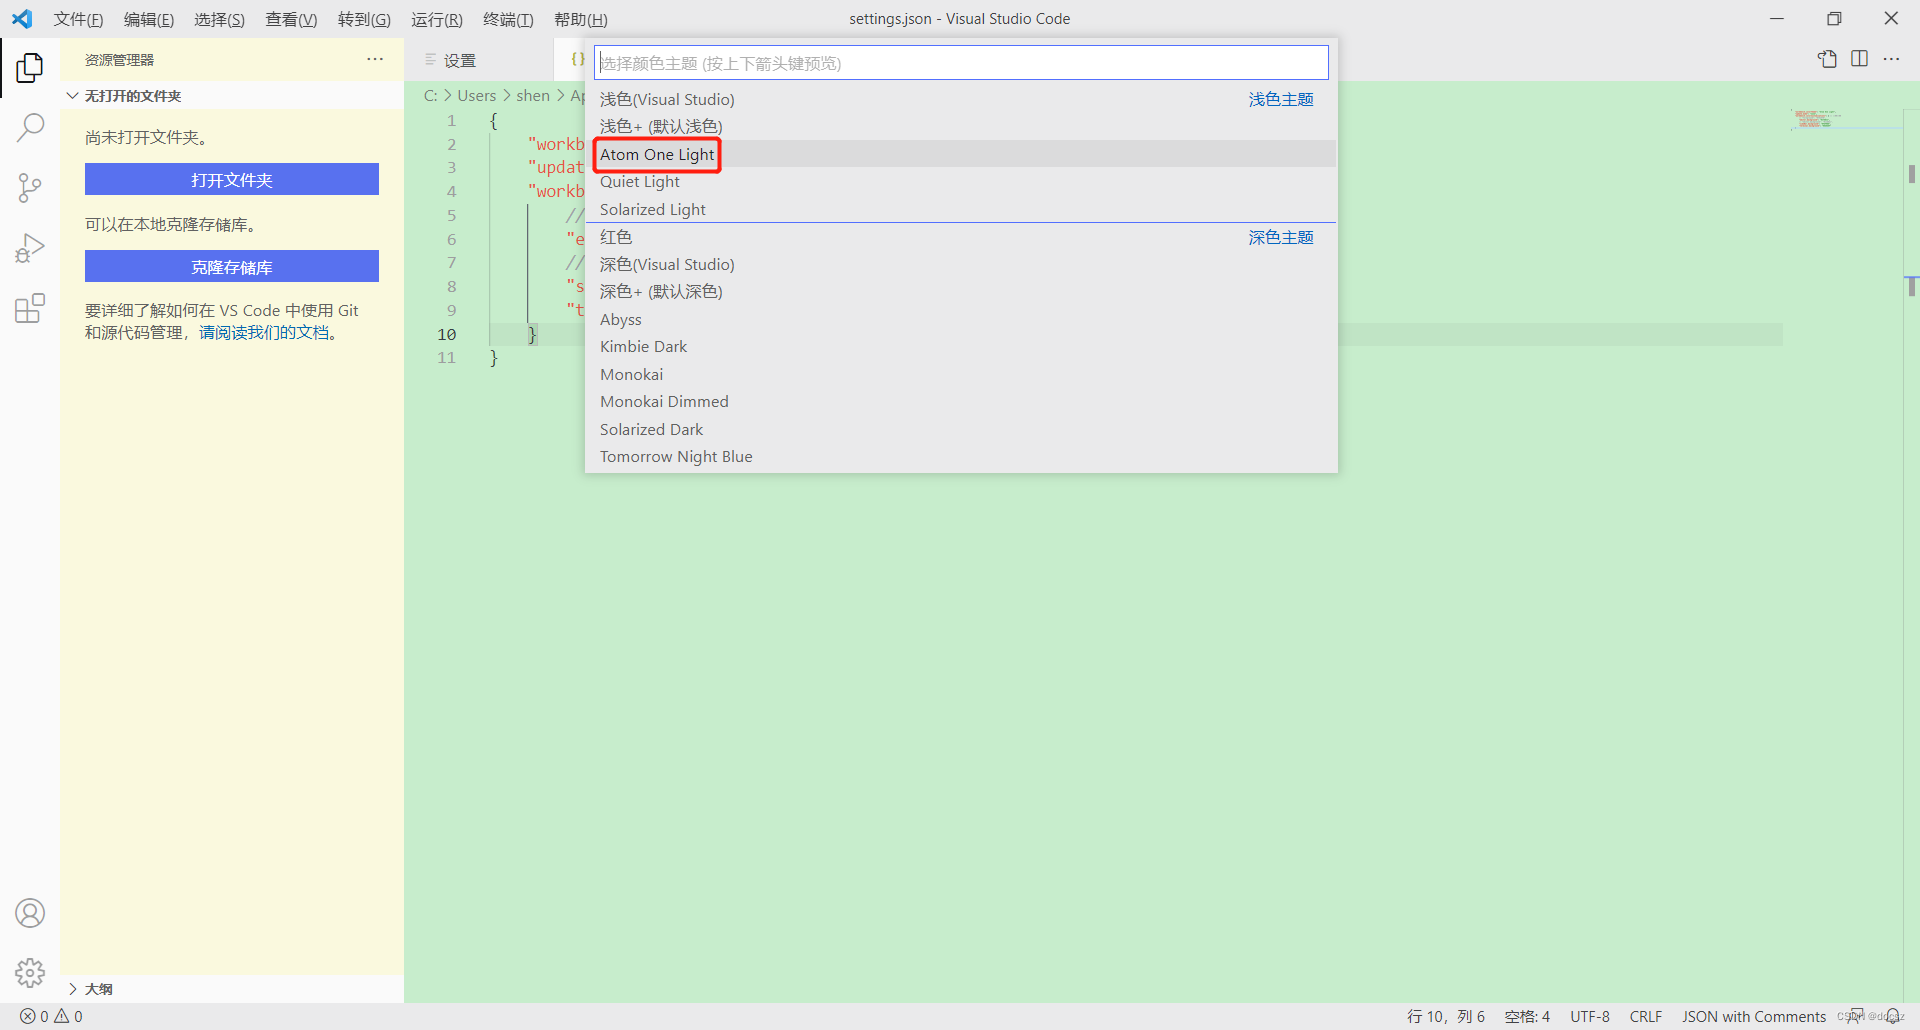Select the 红色 theme

click(961, 237)
